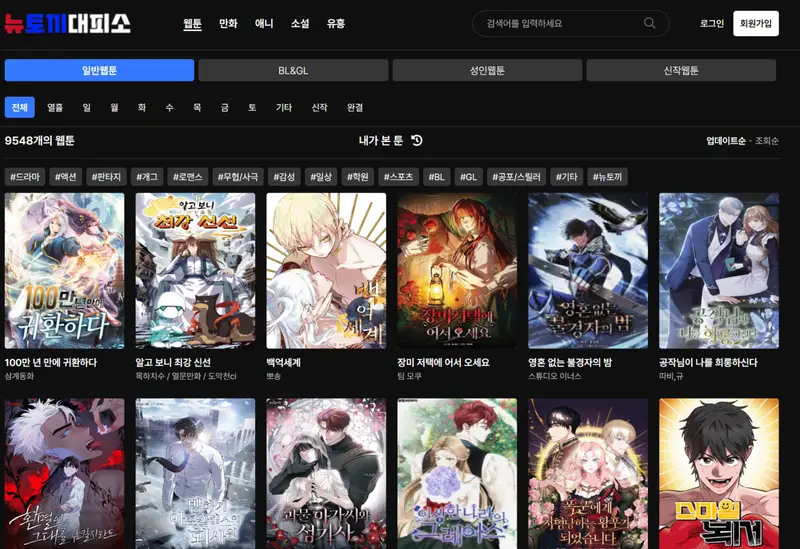The height and width of the screenshot is (549, 800).
Task: Select the 열흘 filter
Action: point(55,107)
